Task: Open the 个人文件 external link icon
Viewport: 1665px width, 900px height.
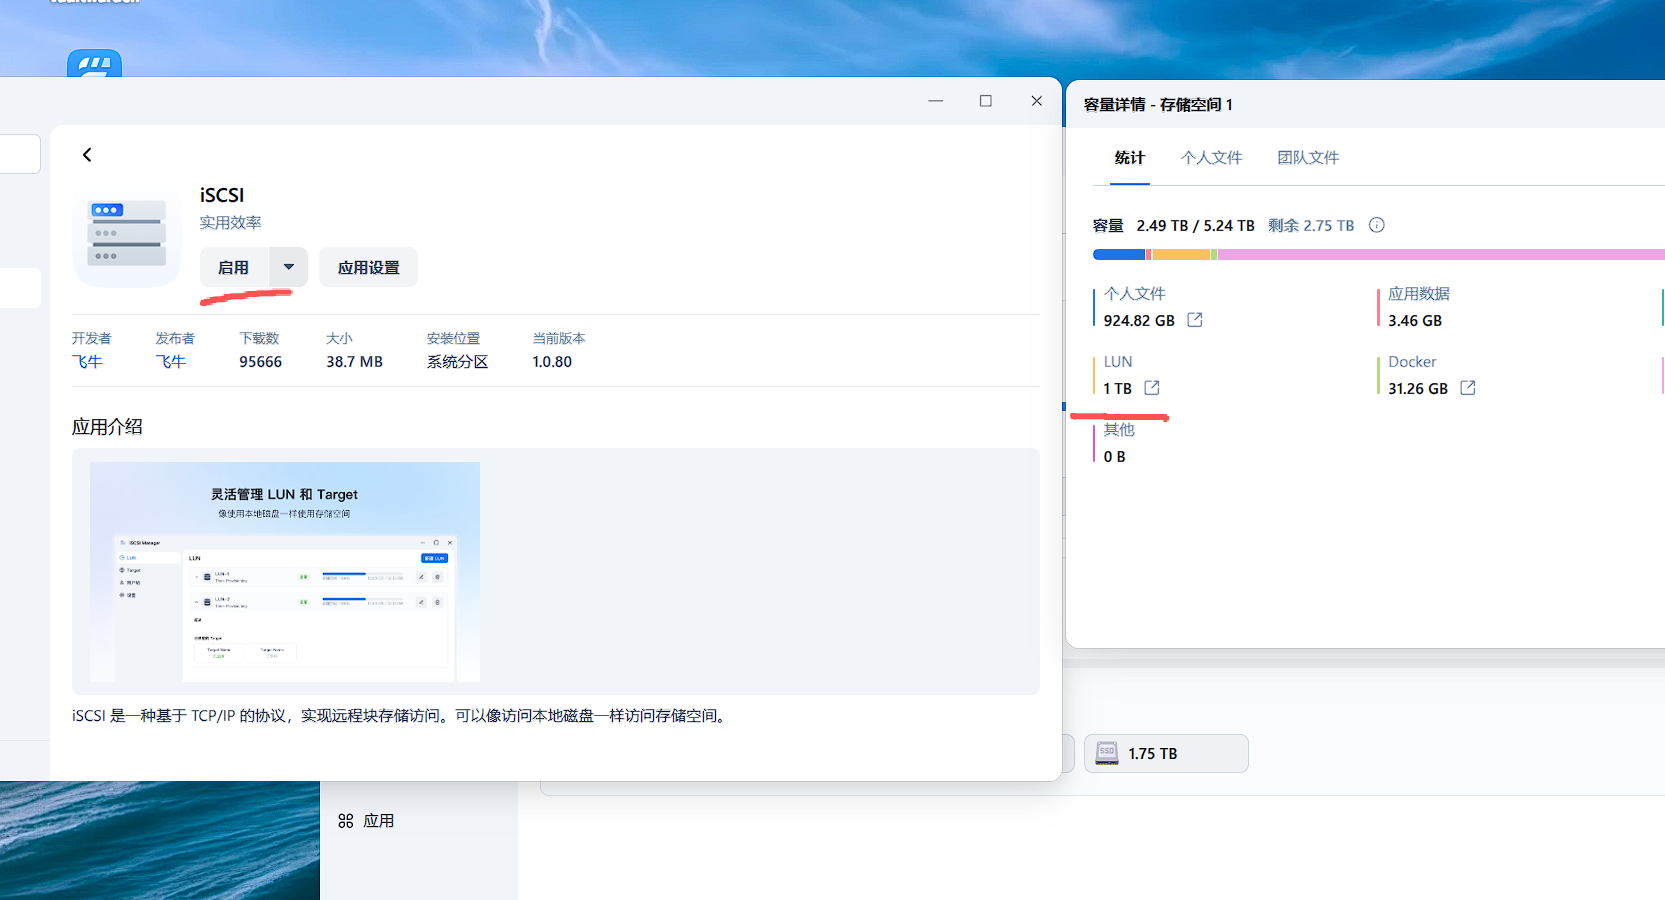Action: tap(1195, 320)
